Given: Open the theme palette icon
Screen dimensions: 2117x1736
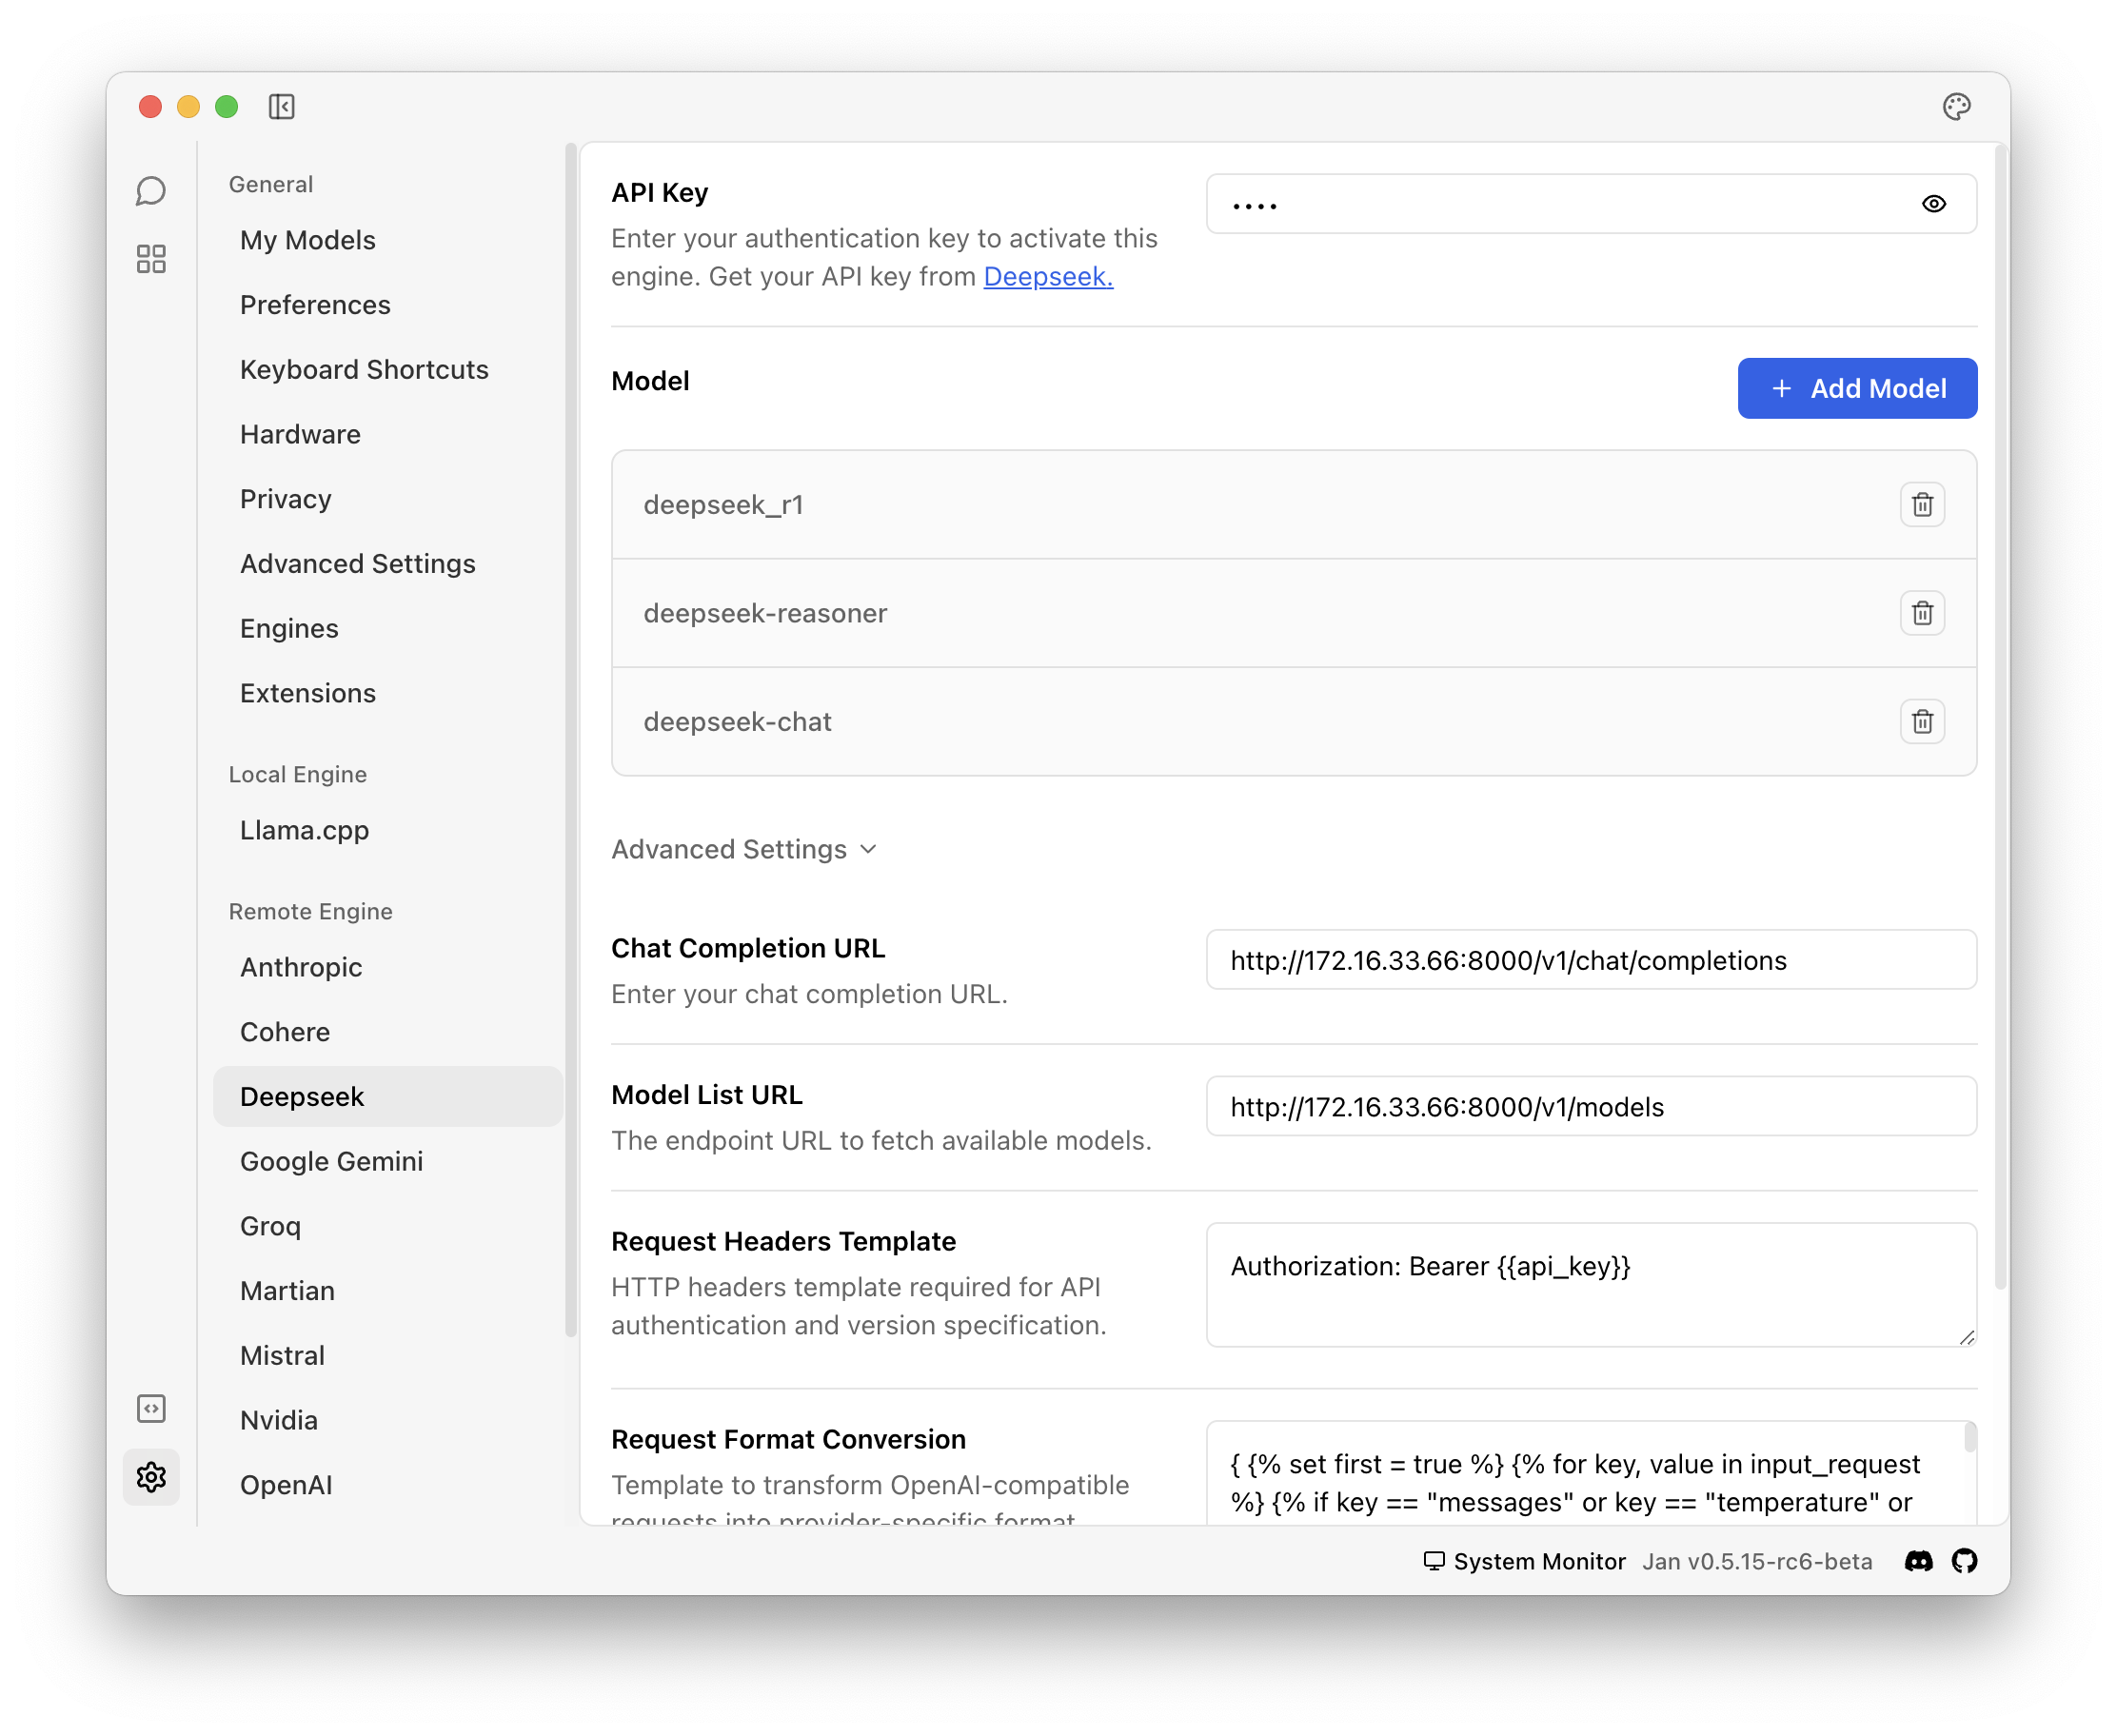Looking at the screenshot, I should (1956, 106).
